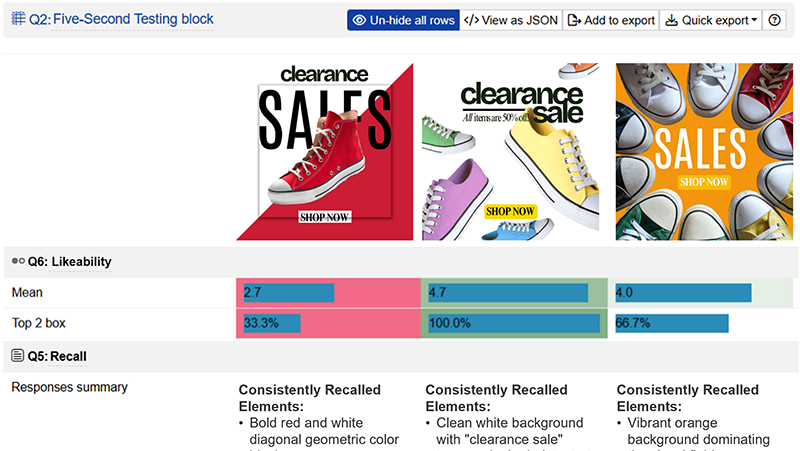Image resolution: width=800 pixels, height=451 pixels.
Task: Click the Q5 Recall text icon
Action: 17,356
